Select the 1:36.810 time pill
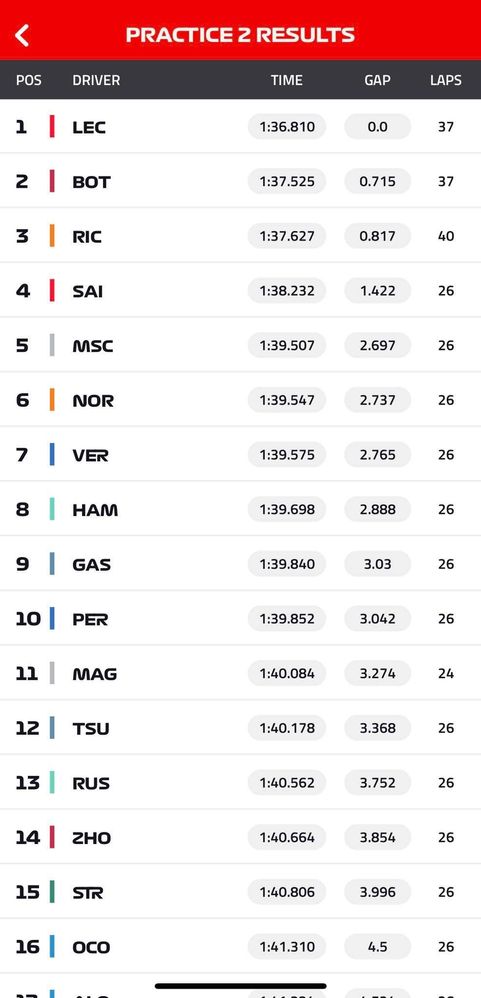The width and height of the screenshot is (481, 998). click(287, 127)
